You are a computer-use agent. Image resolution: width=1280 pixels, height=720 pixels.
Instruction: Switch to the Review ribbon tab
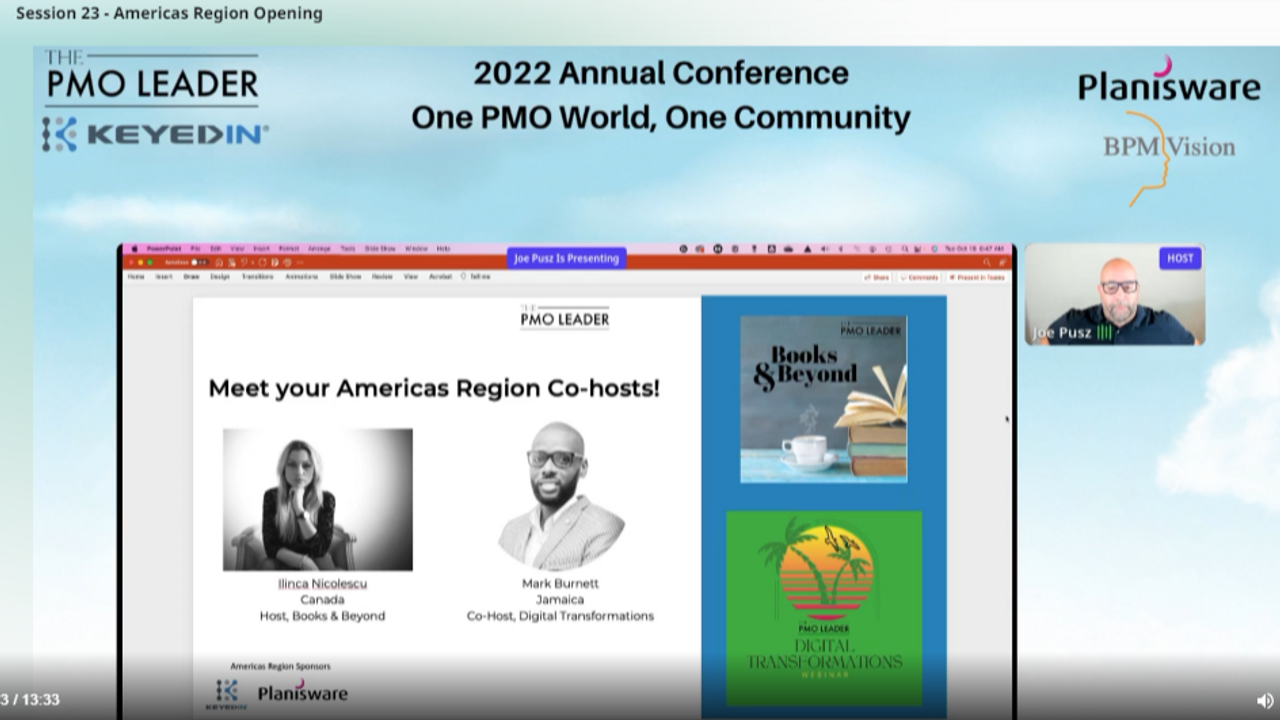[382, 276]
